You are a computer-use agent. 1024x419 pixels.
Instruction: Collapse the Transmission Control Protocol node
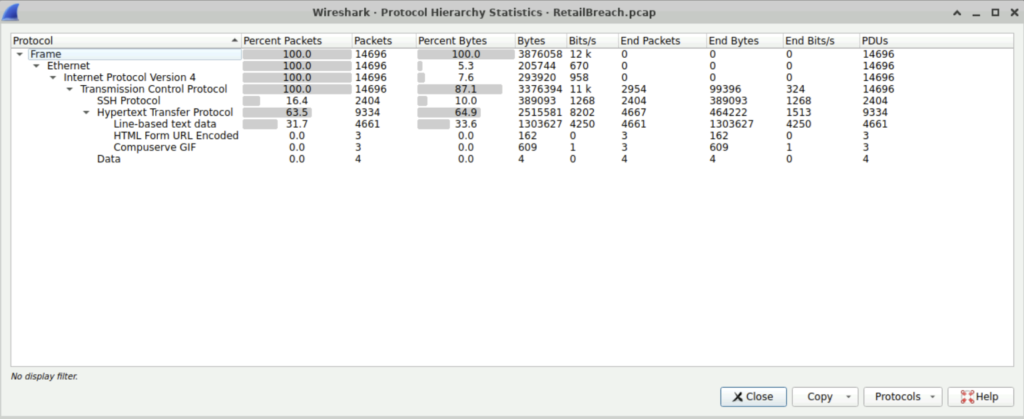point(70,89)
